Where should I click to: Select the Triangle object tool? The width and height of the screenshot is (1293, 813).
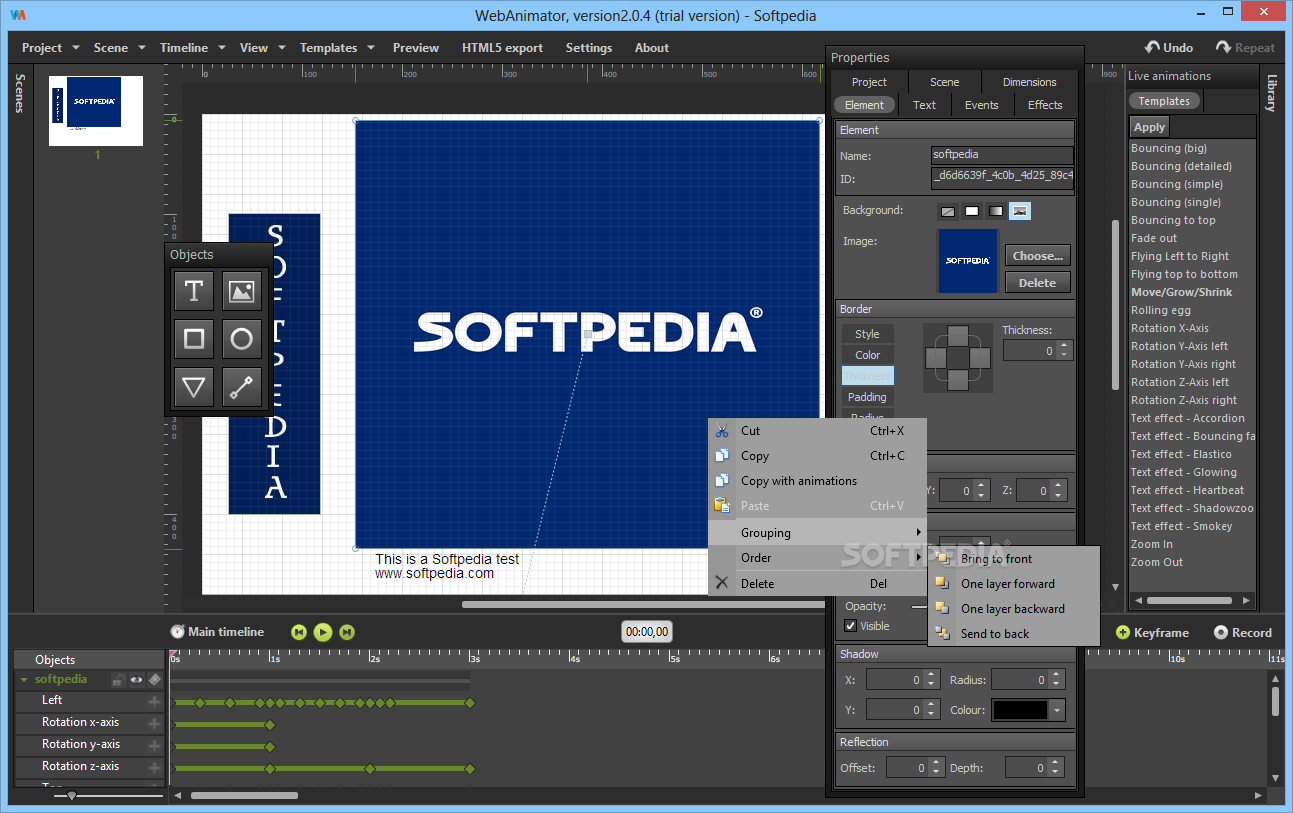coord(194,387)
